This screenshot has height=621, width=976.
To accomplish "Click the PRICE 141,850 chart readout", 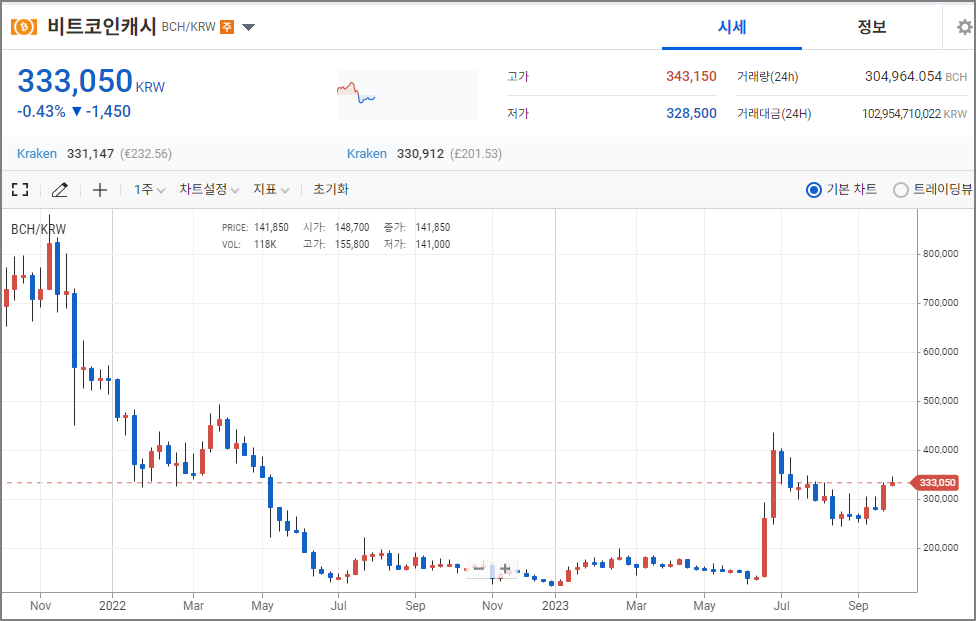I will [255, 228].
